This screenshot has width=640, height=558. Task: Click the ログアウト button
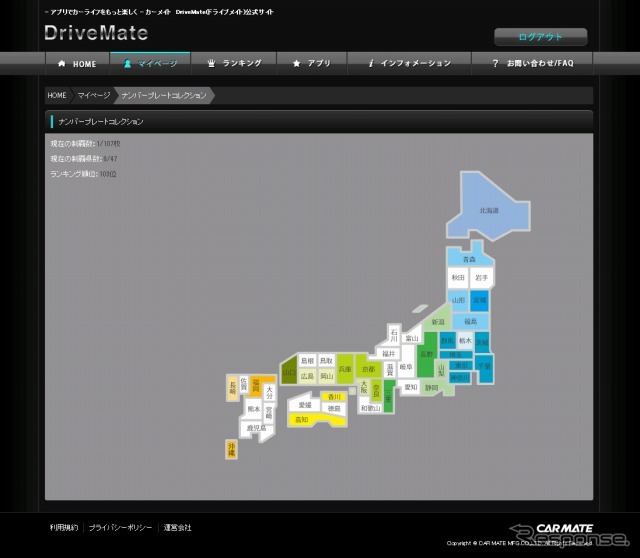coord(541,37)
